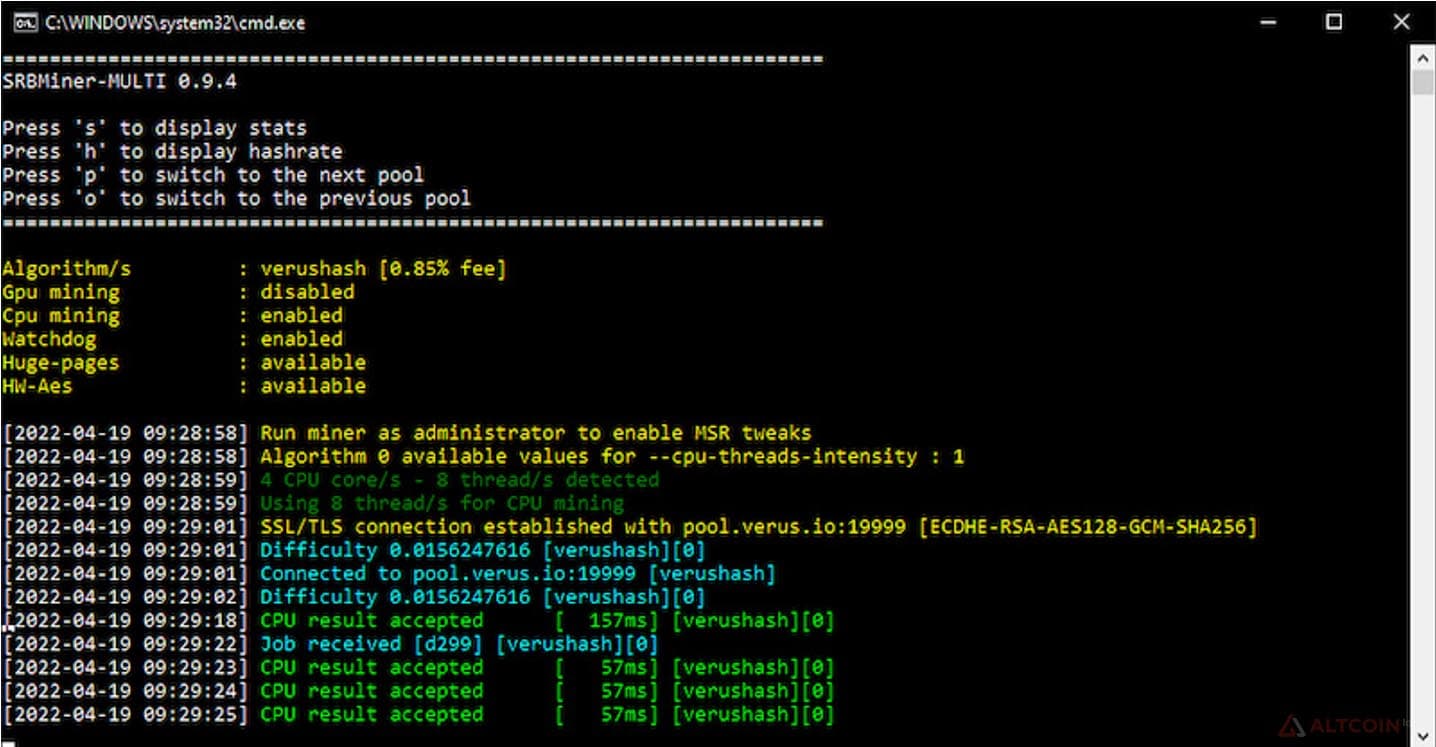Click the vertical scrollbar thumb

pyautogui.click(x=1423, y=82)
